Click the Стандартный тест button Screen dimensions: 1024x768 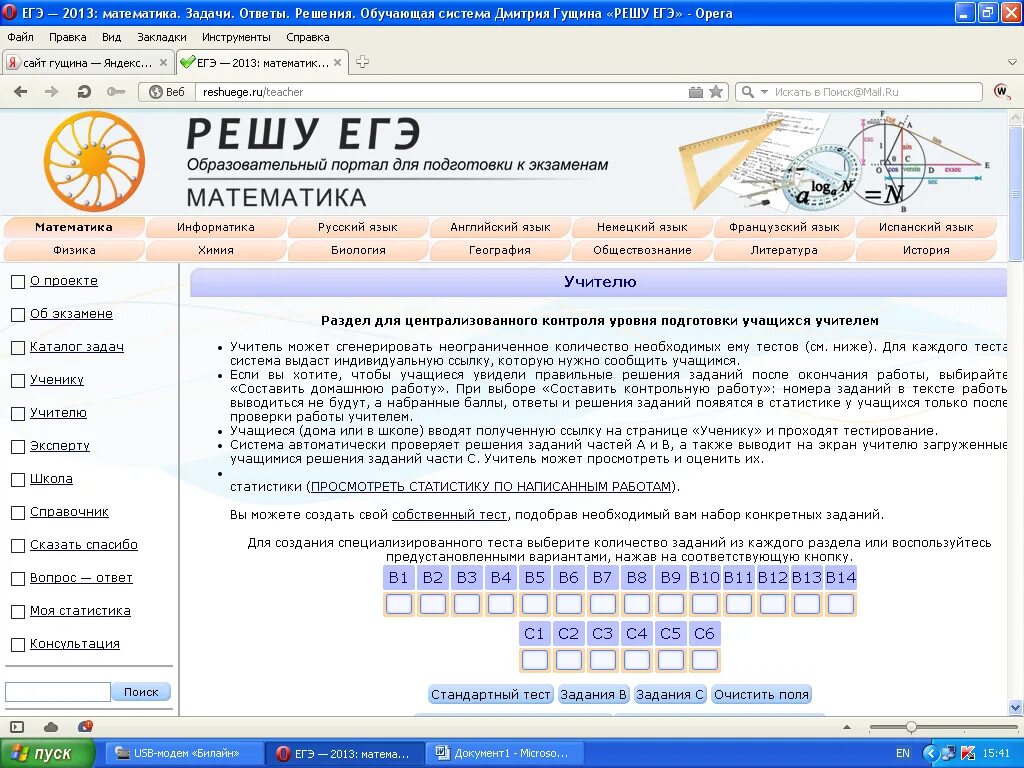coord(490,694)
